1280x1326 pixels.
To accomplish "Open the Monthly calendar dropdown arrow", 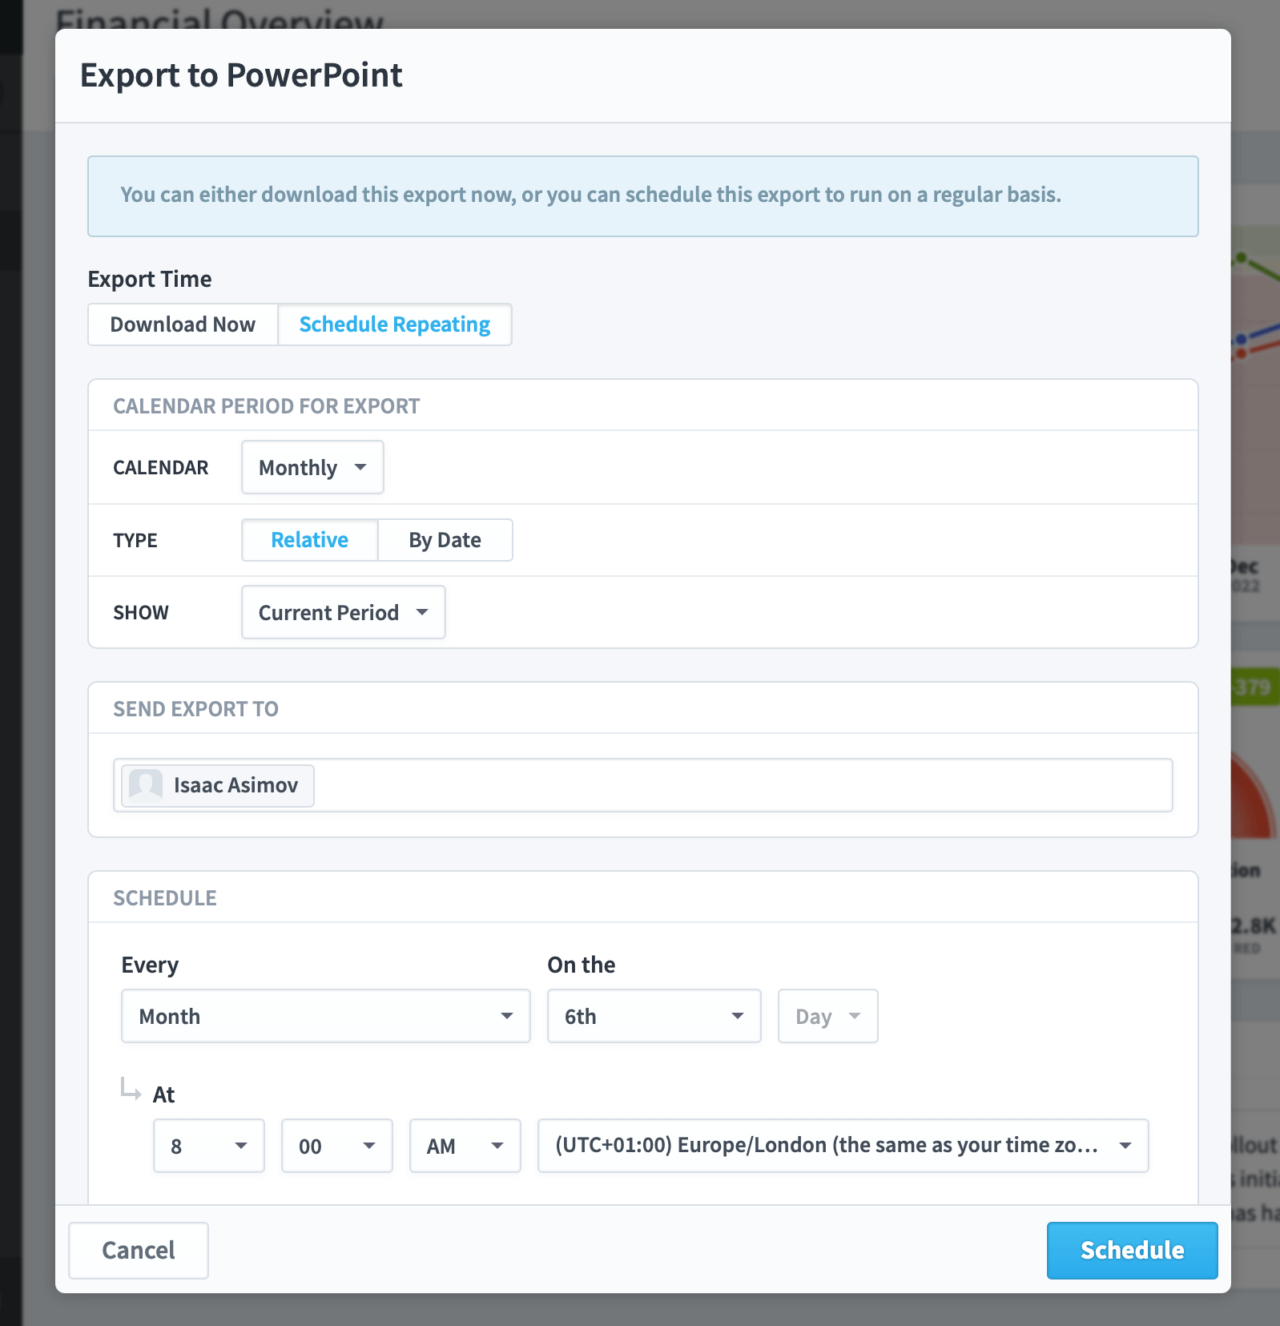I will [360, 467].
